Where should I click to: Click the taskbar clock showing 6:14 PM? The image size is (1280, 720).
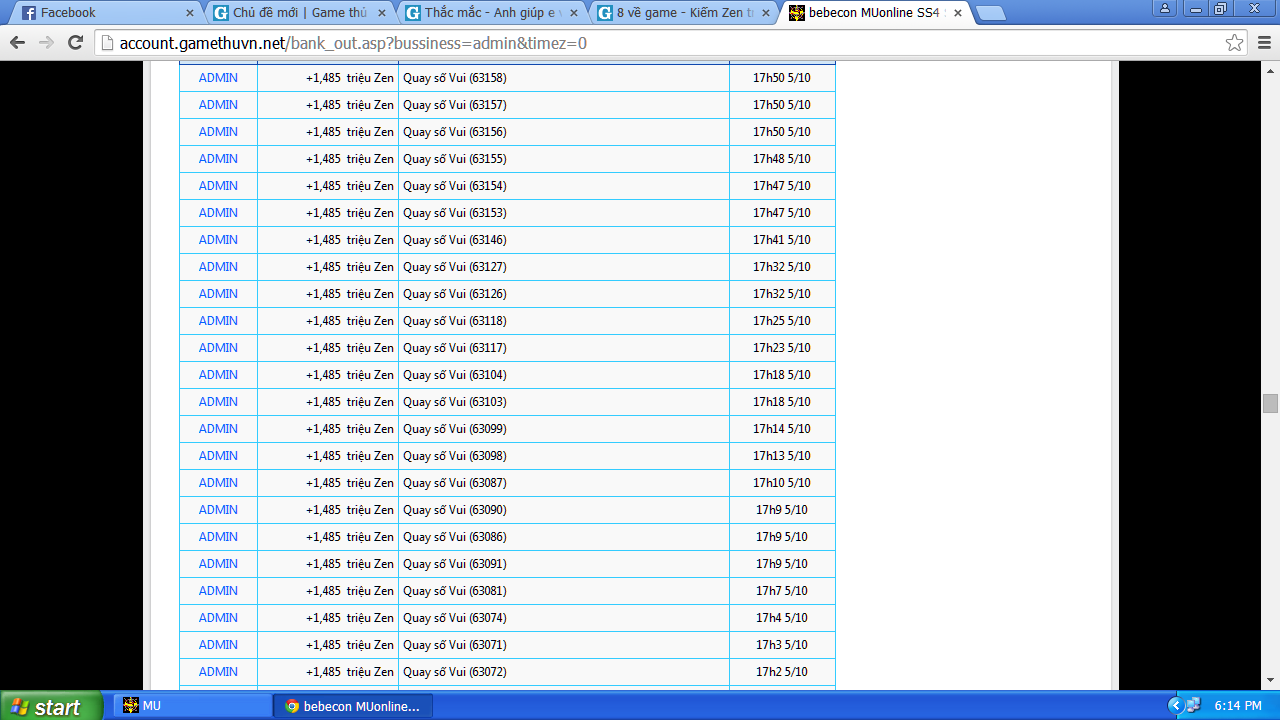click(x=1238, y=706)
